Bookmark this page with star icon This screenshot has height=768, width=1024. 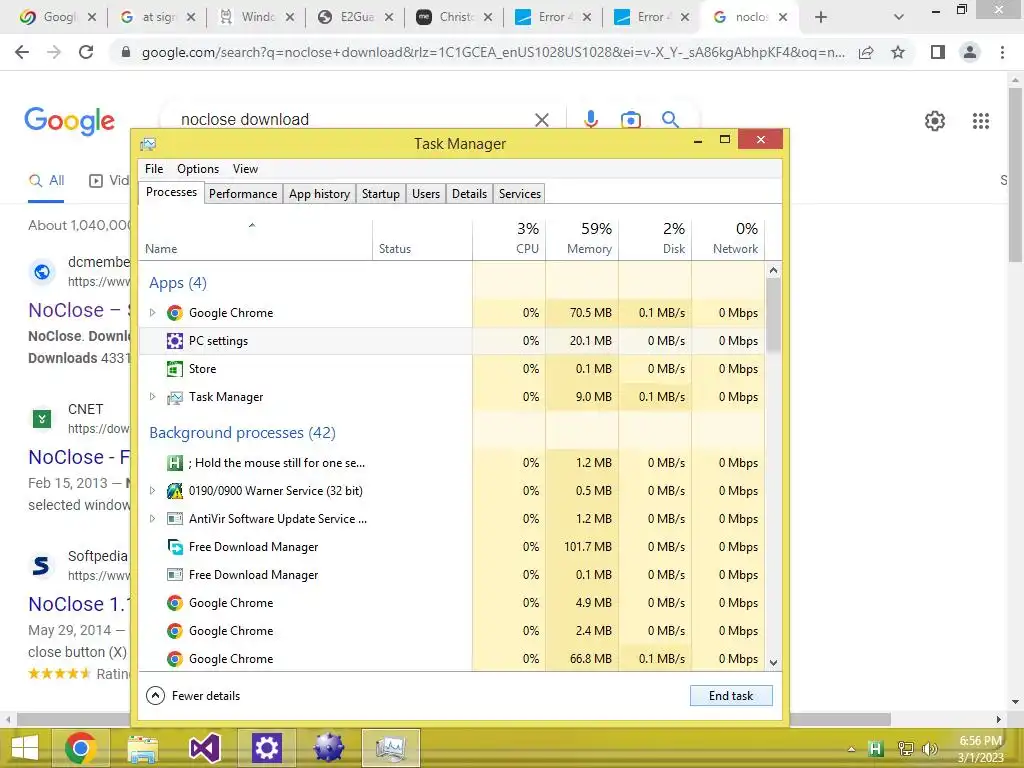[x=898, y=52]
